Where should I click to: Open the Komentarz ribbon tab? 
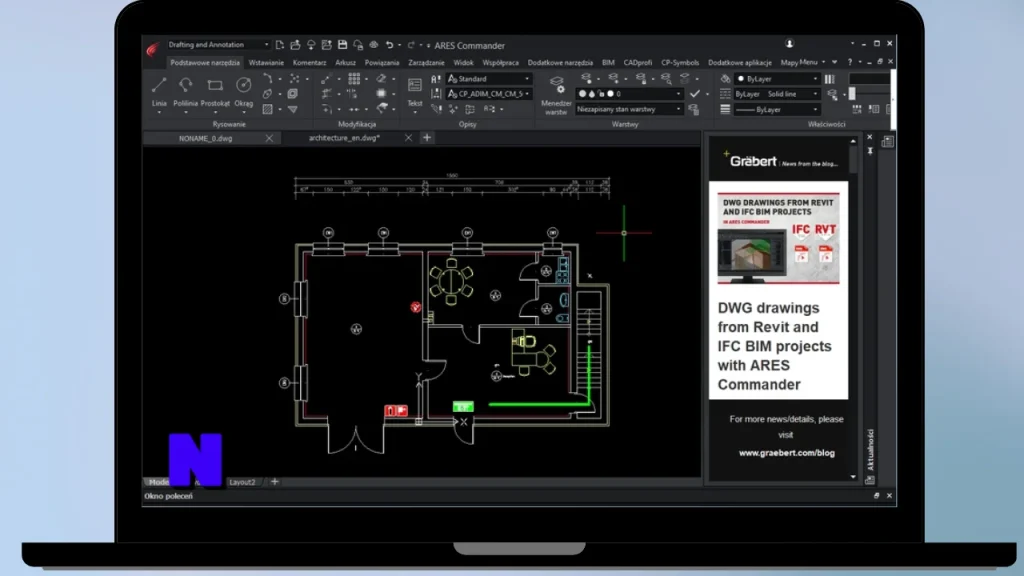pos(309,63)
